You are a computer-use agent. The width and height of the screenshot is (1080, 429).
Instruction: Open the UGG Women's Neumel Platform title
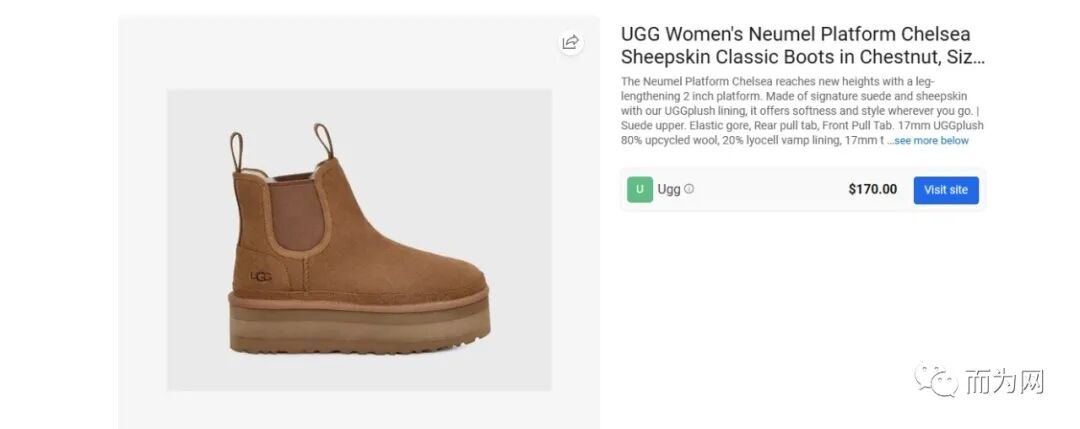click(803, 45)
